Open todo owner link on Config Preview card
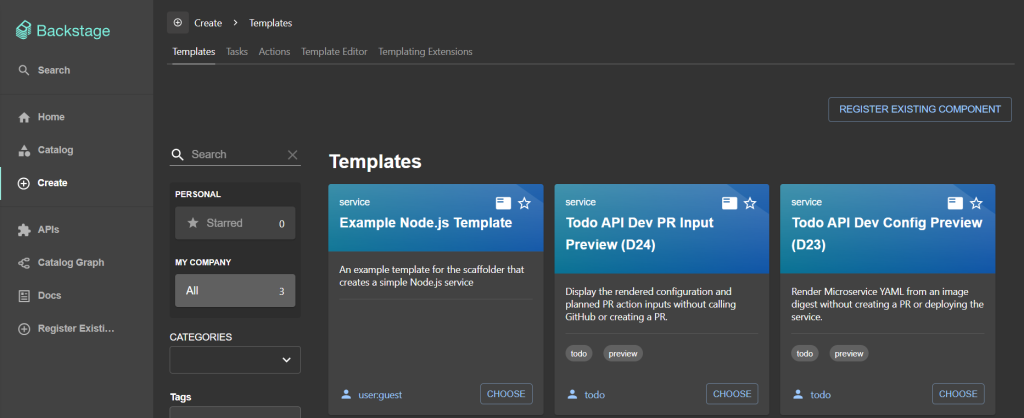Image resolution: width=1024 pixels, height=418 pixels. [820, 394]
